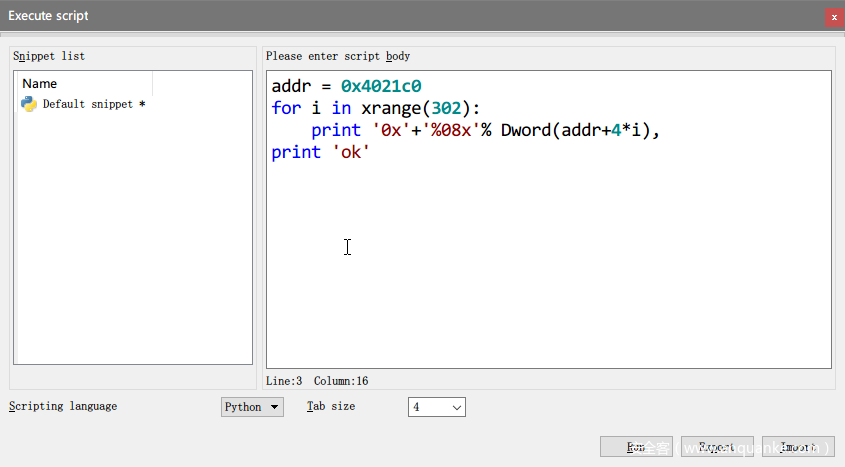The image size is (845, 467).
Task: Click the Tab size label
Action: coord(331,406)
